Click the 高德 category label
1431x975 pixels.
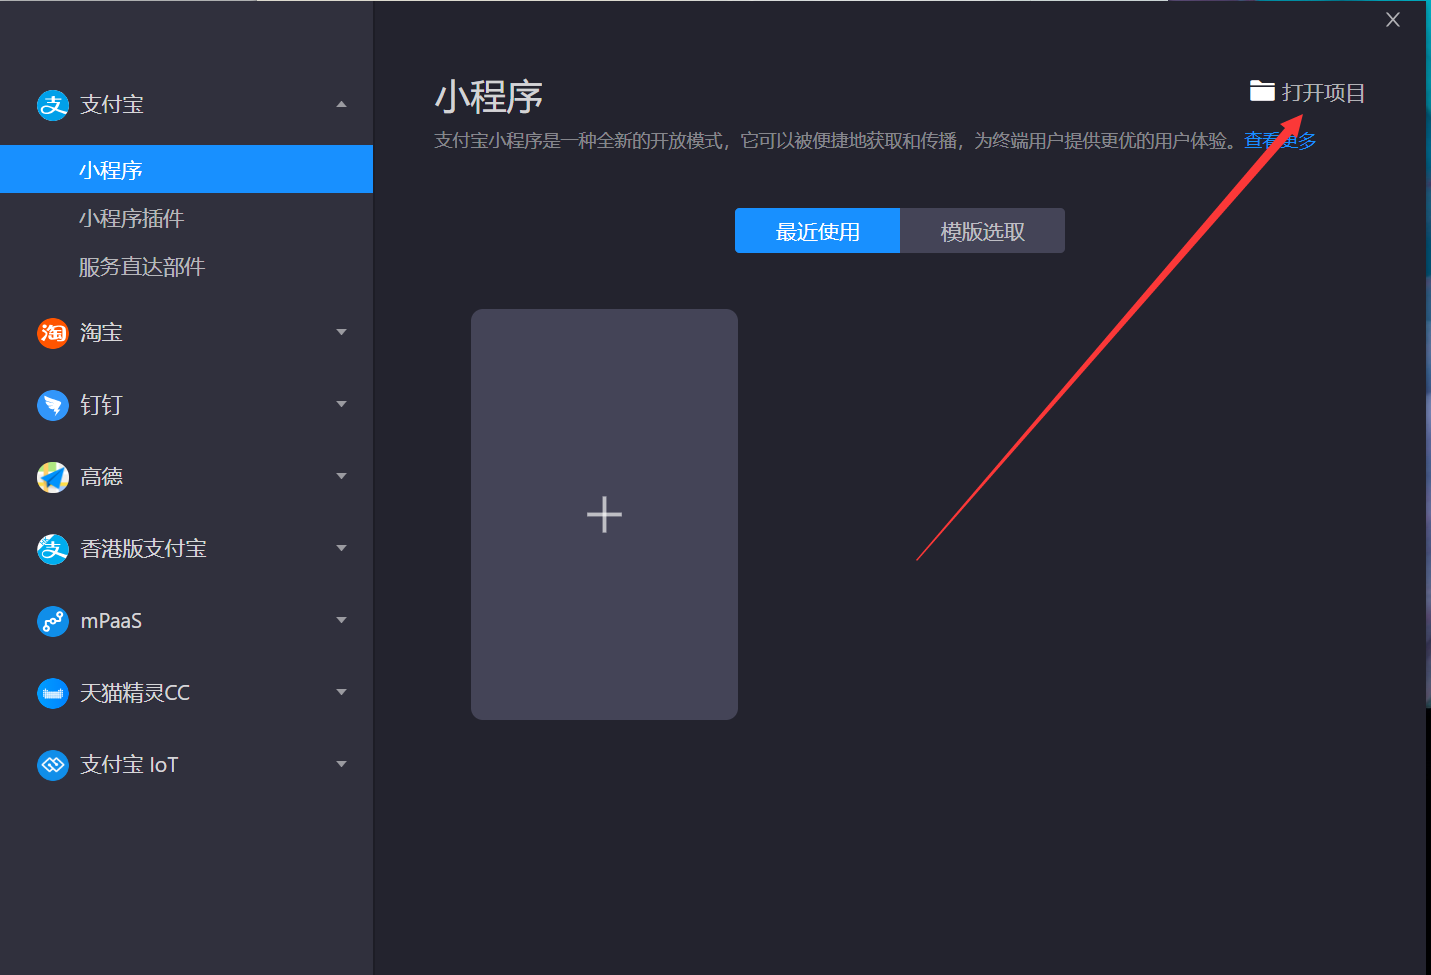101,477
